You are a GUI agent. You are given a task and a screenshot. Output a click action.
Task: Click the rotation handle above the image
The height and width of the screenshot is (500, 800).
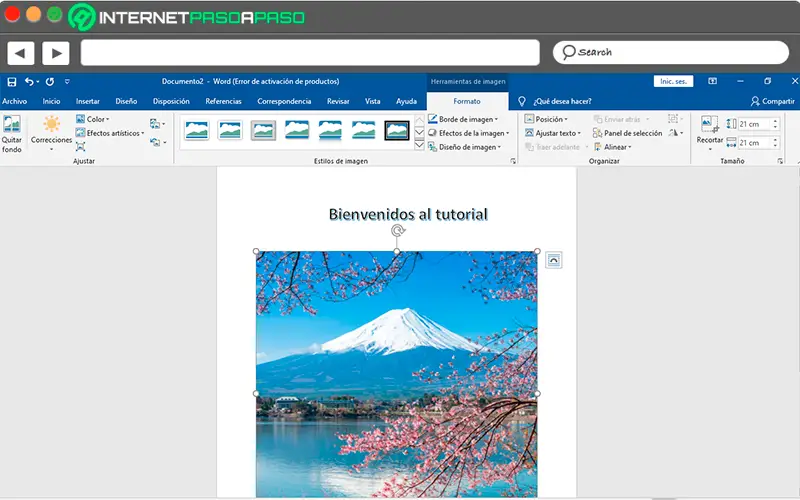pyautogui.click(x=398, y=230)
